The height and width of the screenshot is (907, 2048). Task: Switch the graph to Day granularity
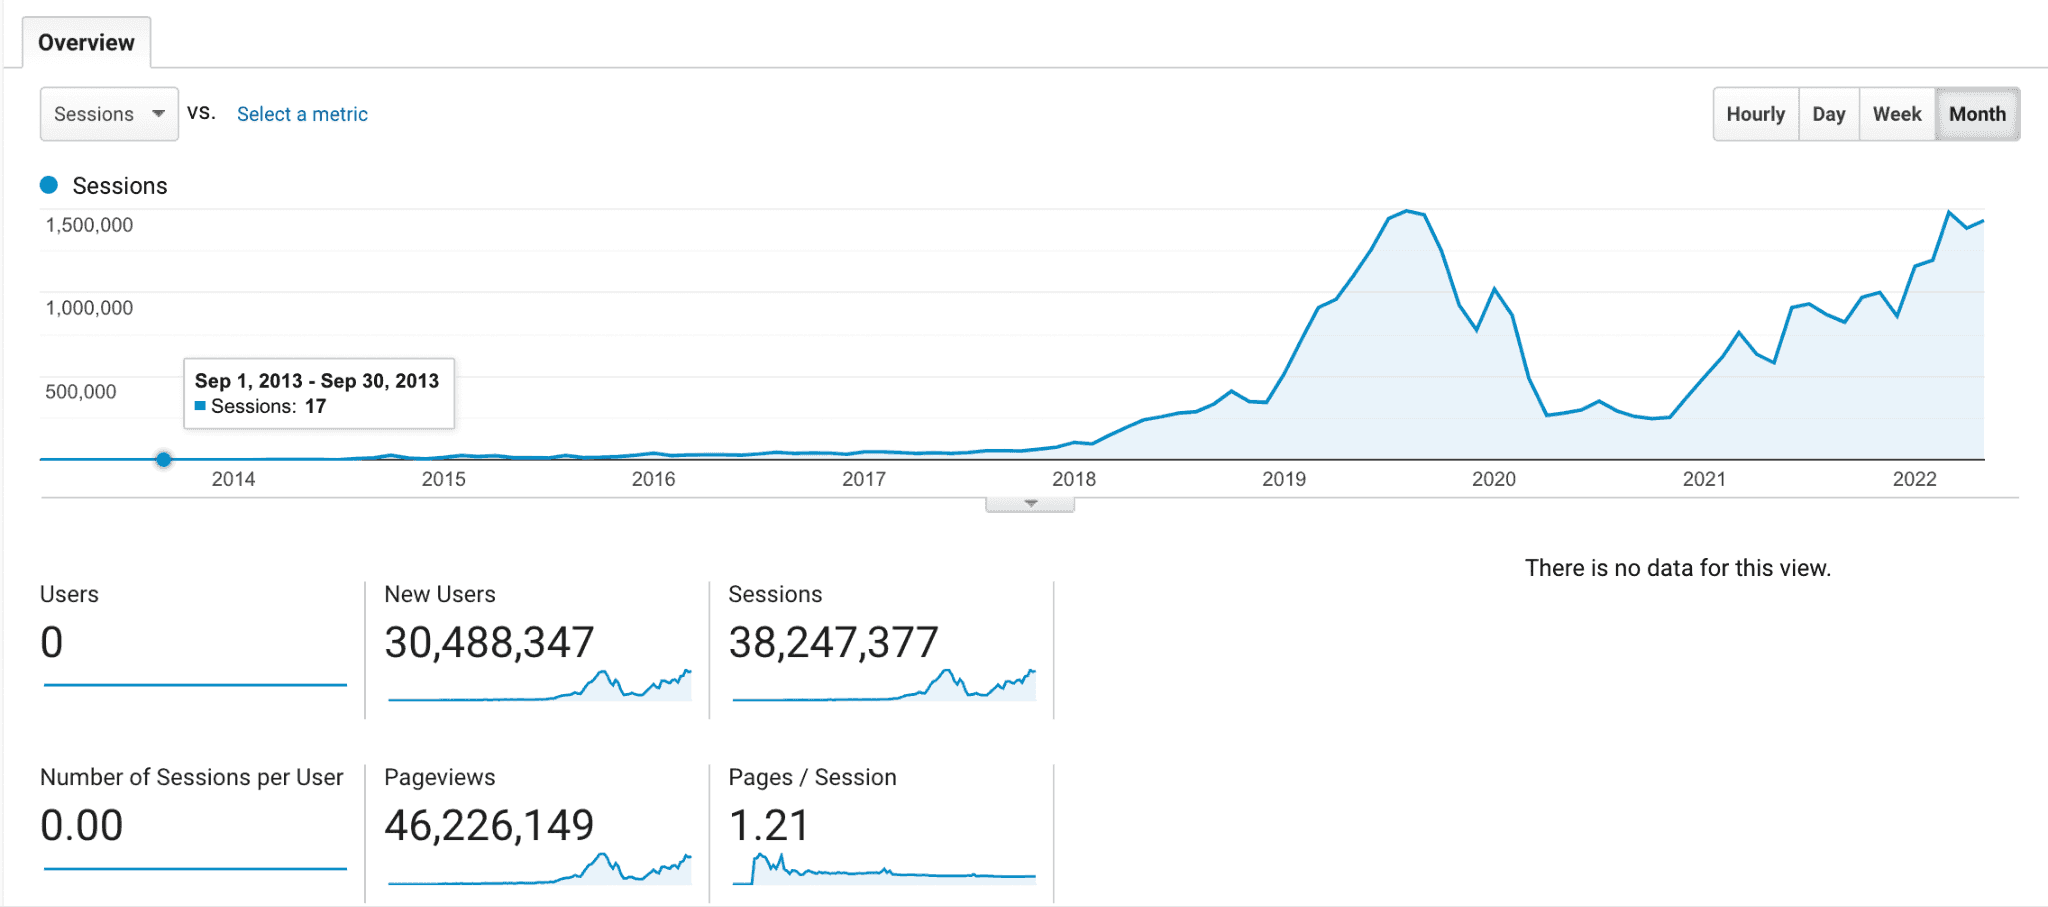click(1828, 113)
